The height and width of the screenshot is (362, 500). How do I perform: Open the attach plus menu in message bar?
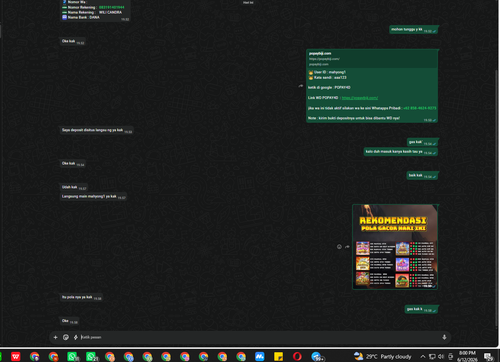(55, 337)
